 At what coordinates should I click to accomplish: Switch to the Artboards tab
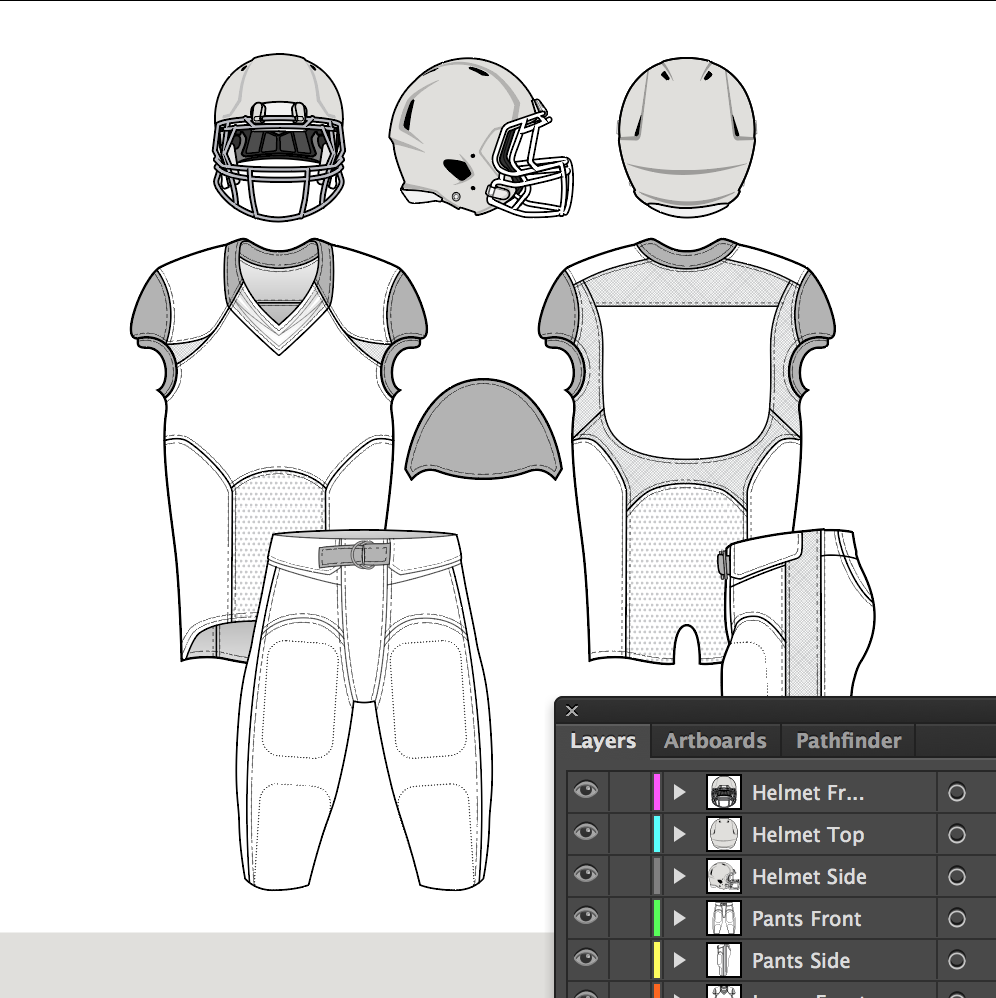coord(715,740)
